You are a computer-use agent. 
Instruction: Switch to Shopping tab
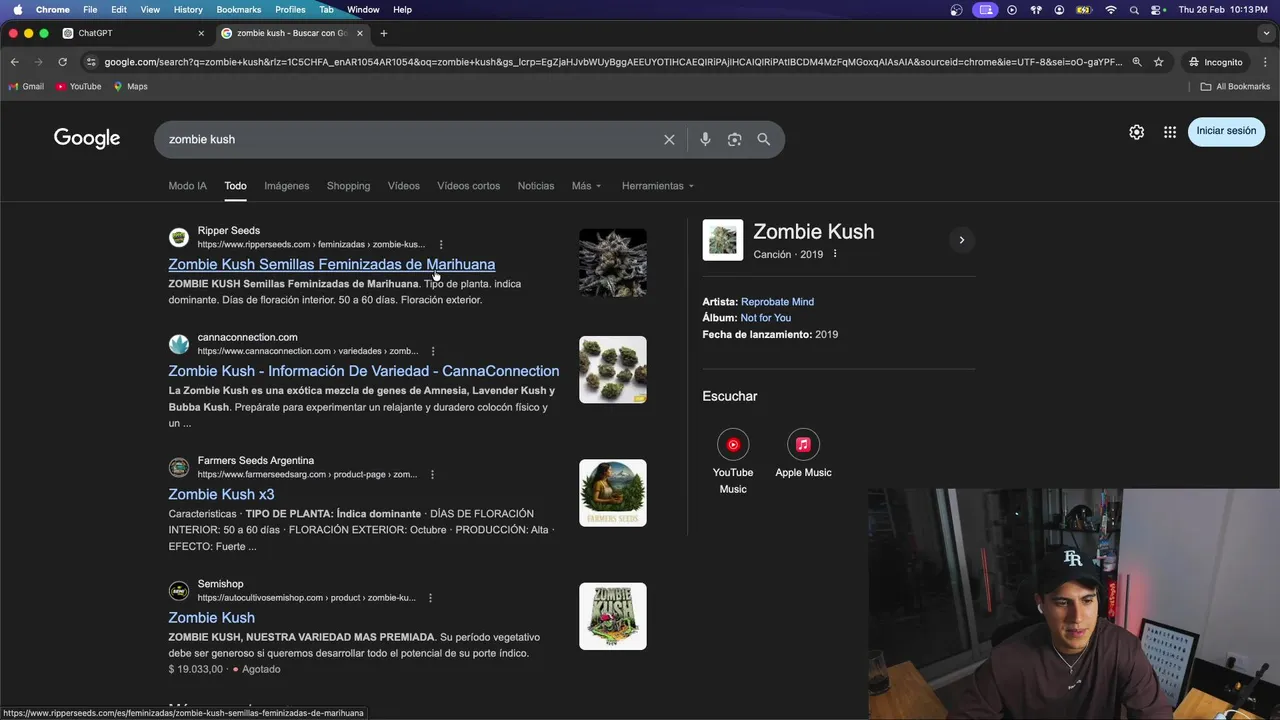(x=348, y=186)
